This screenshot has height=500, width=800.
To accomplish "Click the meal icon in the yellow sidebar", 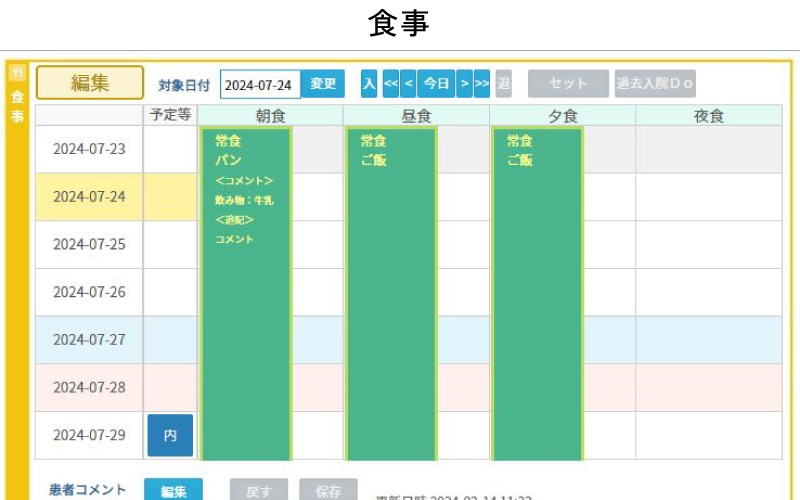I will pos(17,73).
